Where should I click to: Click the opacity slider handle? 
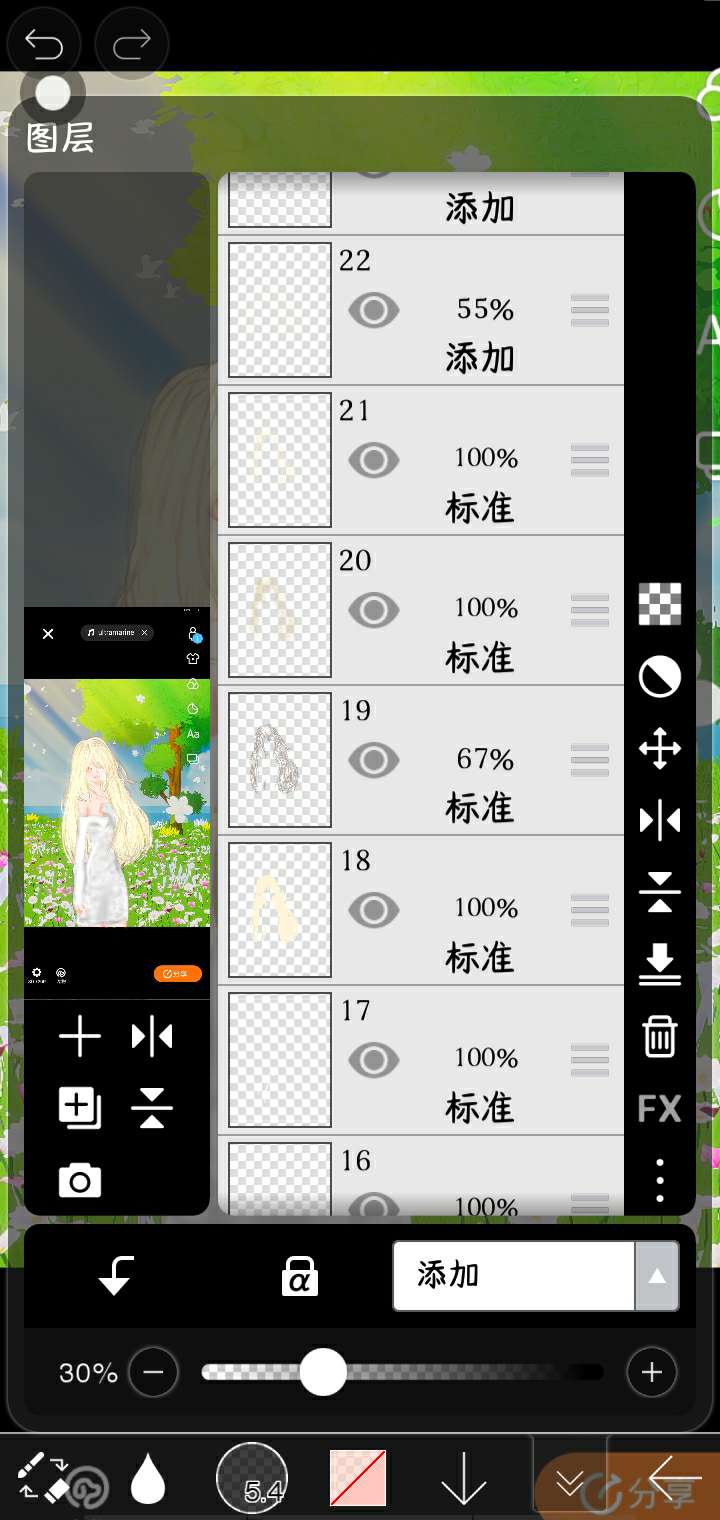[x=323, y=1372]
